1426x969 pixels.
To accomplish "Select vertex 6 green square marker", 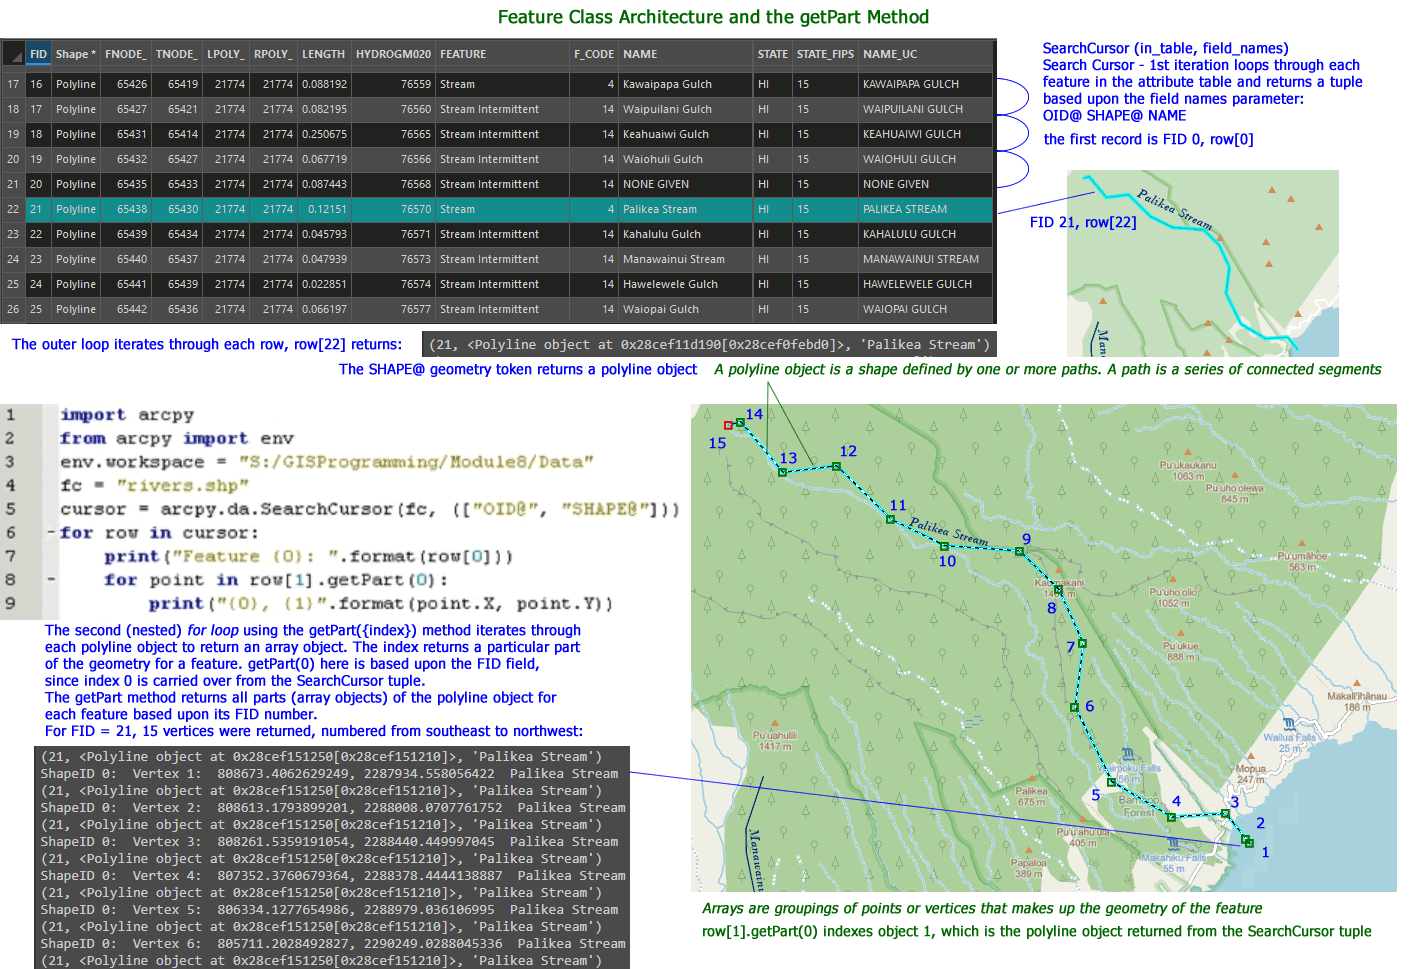I will (x=1075, y=707).
